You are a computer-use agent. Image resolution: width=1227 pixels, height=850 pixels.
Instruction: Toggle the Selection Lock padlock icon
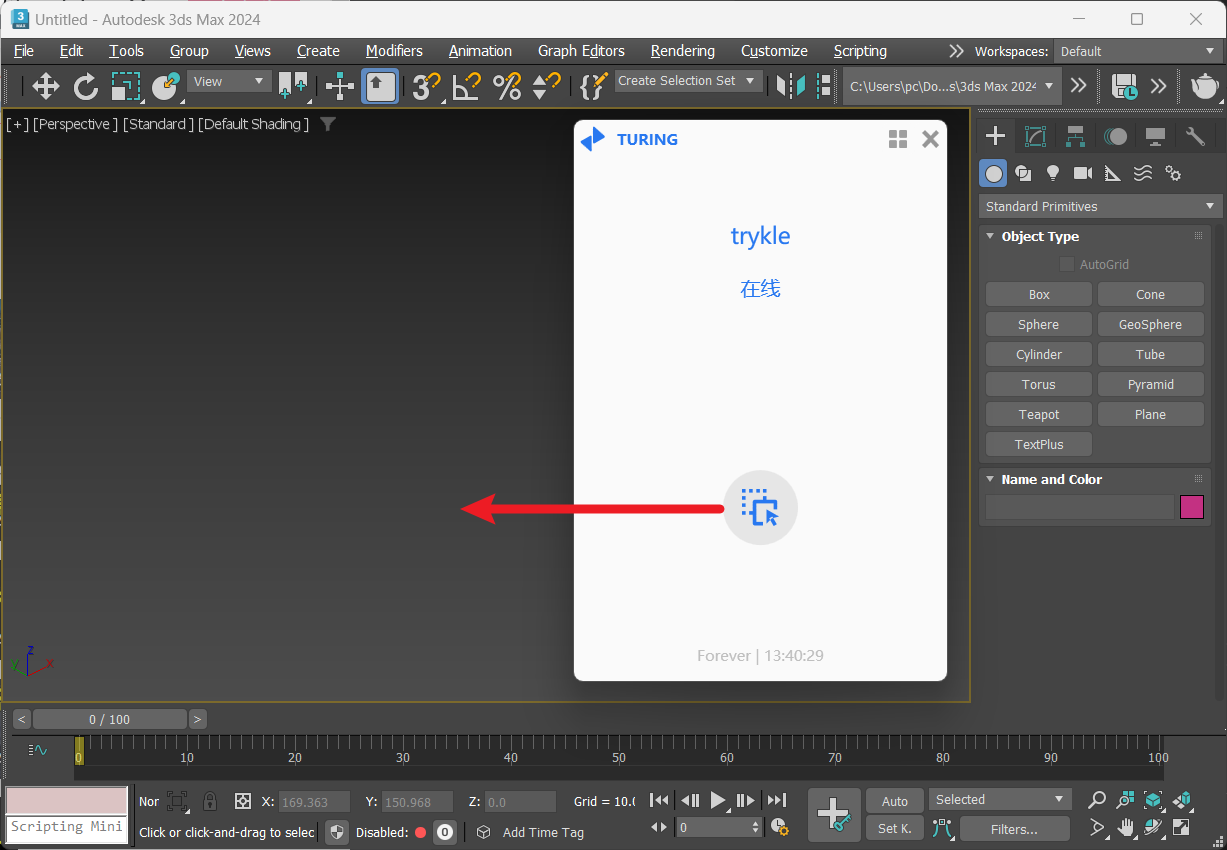coord(210,801)
